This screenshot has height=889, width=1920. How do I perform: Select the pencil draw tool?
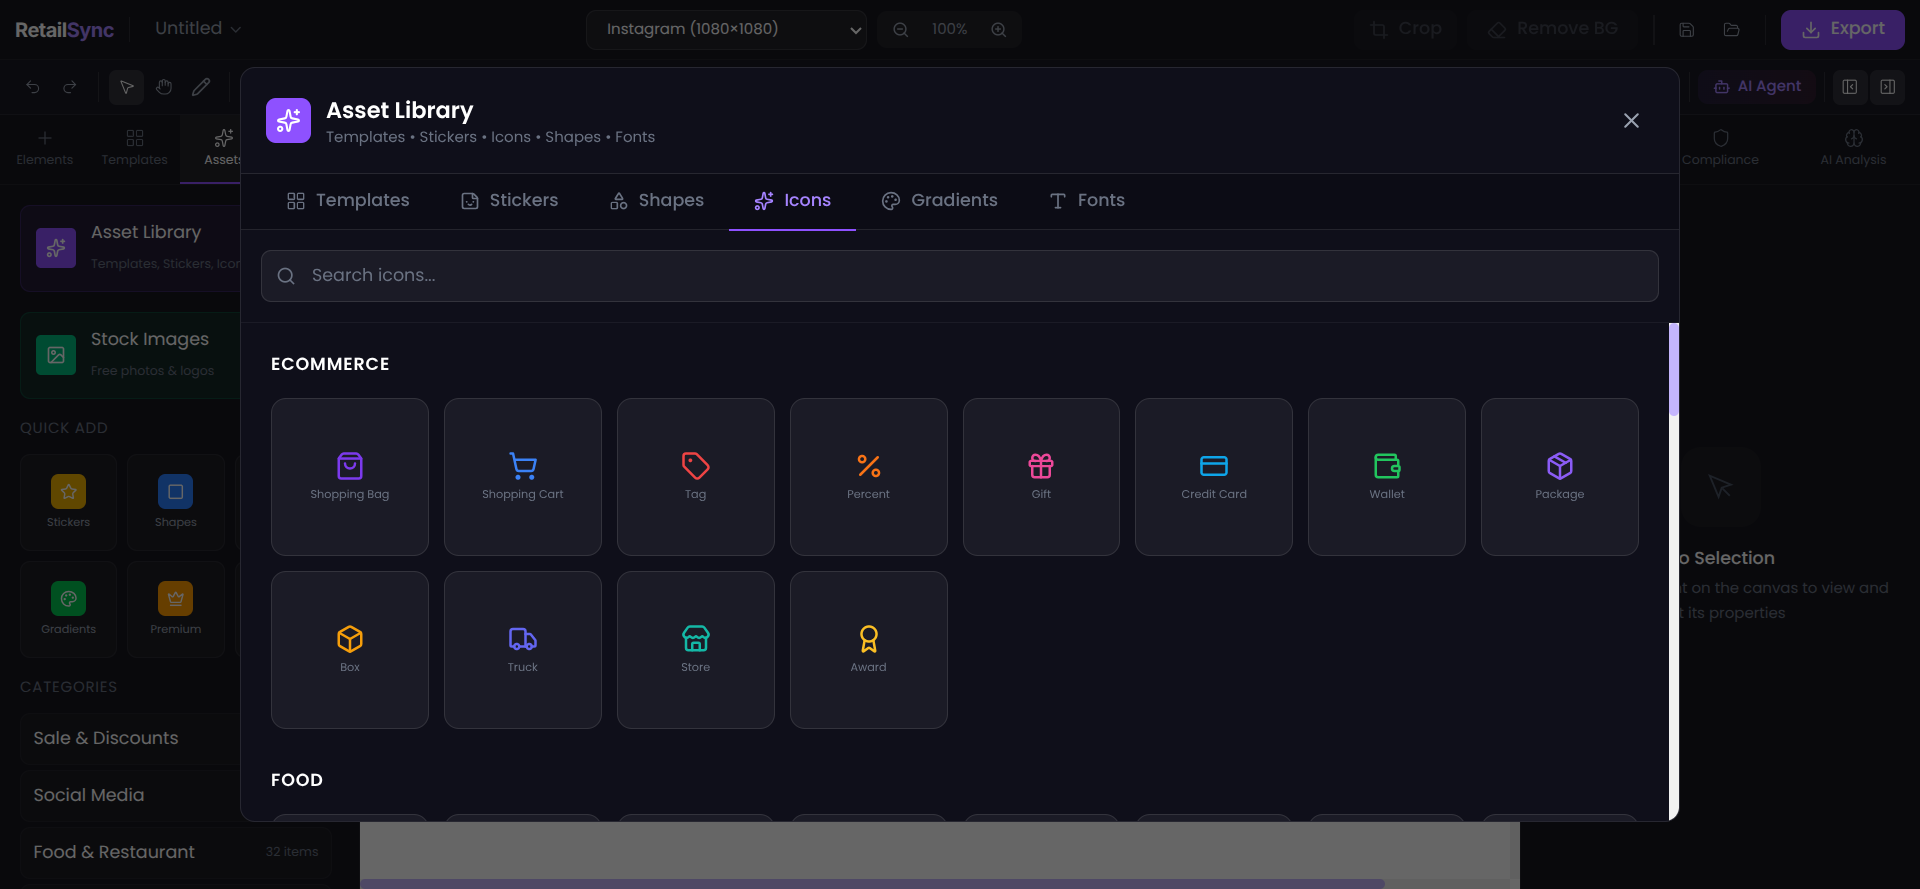coord(201,87)
